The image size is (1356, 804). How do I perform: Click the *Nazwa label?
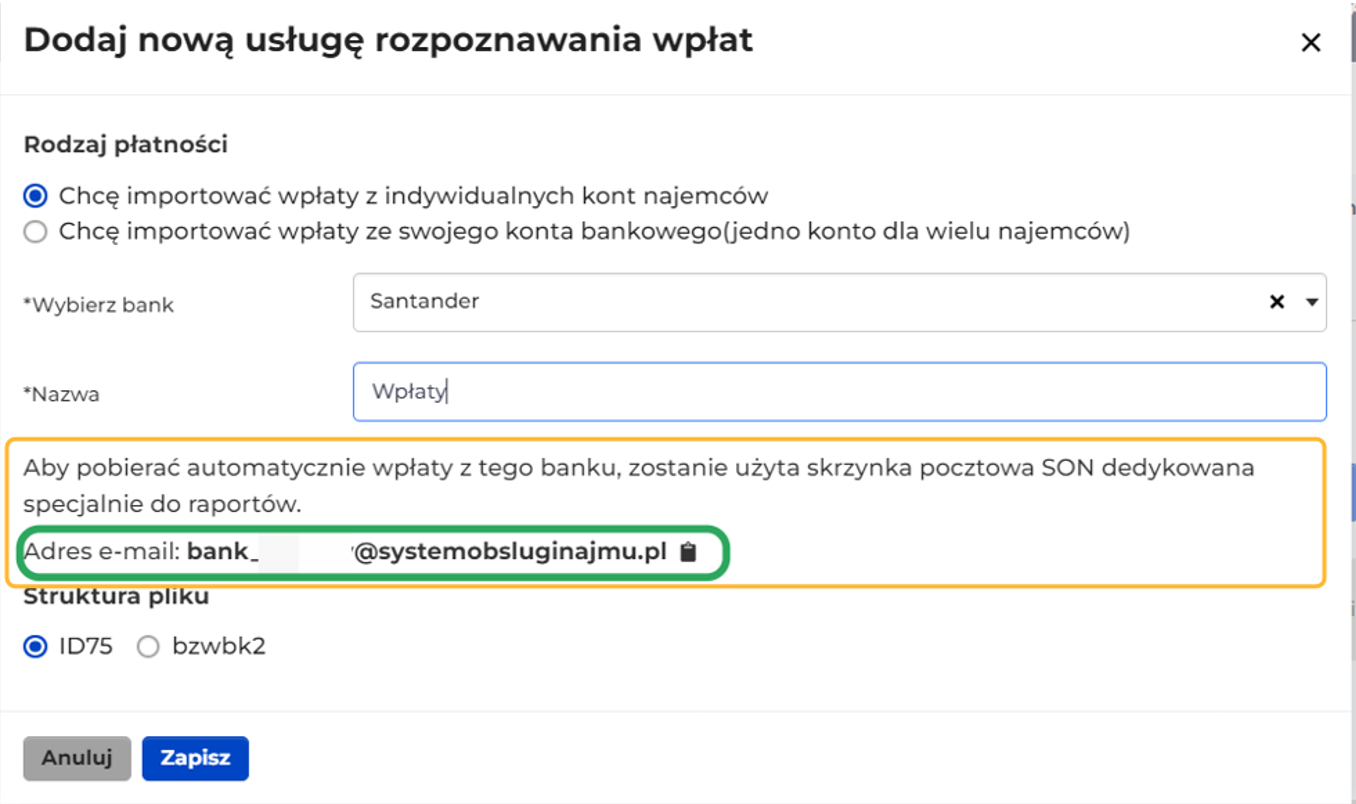coord(61,394)
